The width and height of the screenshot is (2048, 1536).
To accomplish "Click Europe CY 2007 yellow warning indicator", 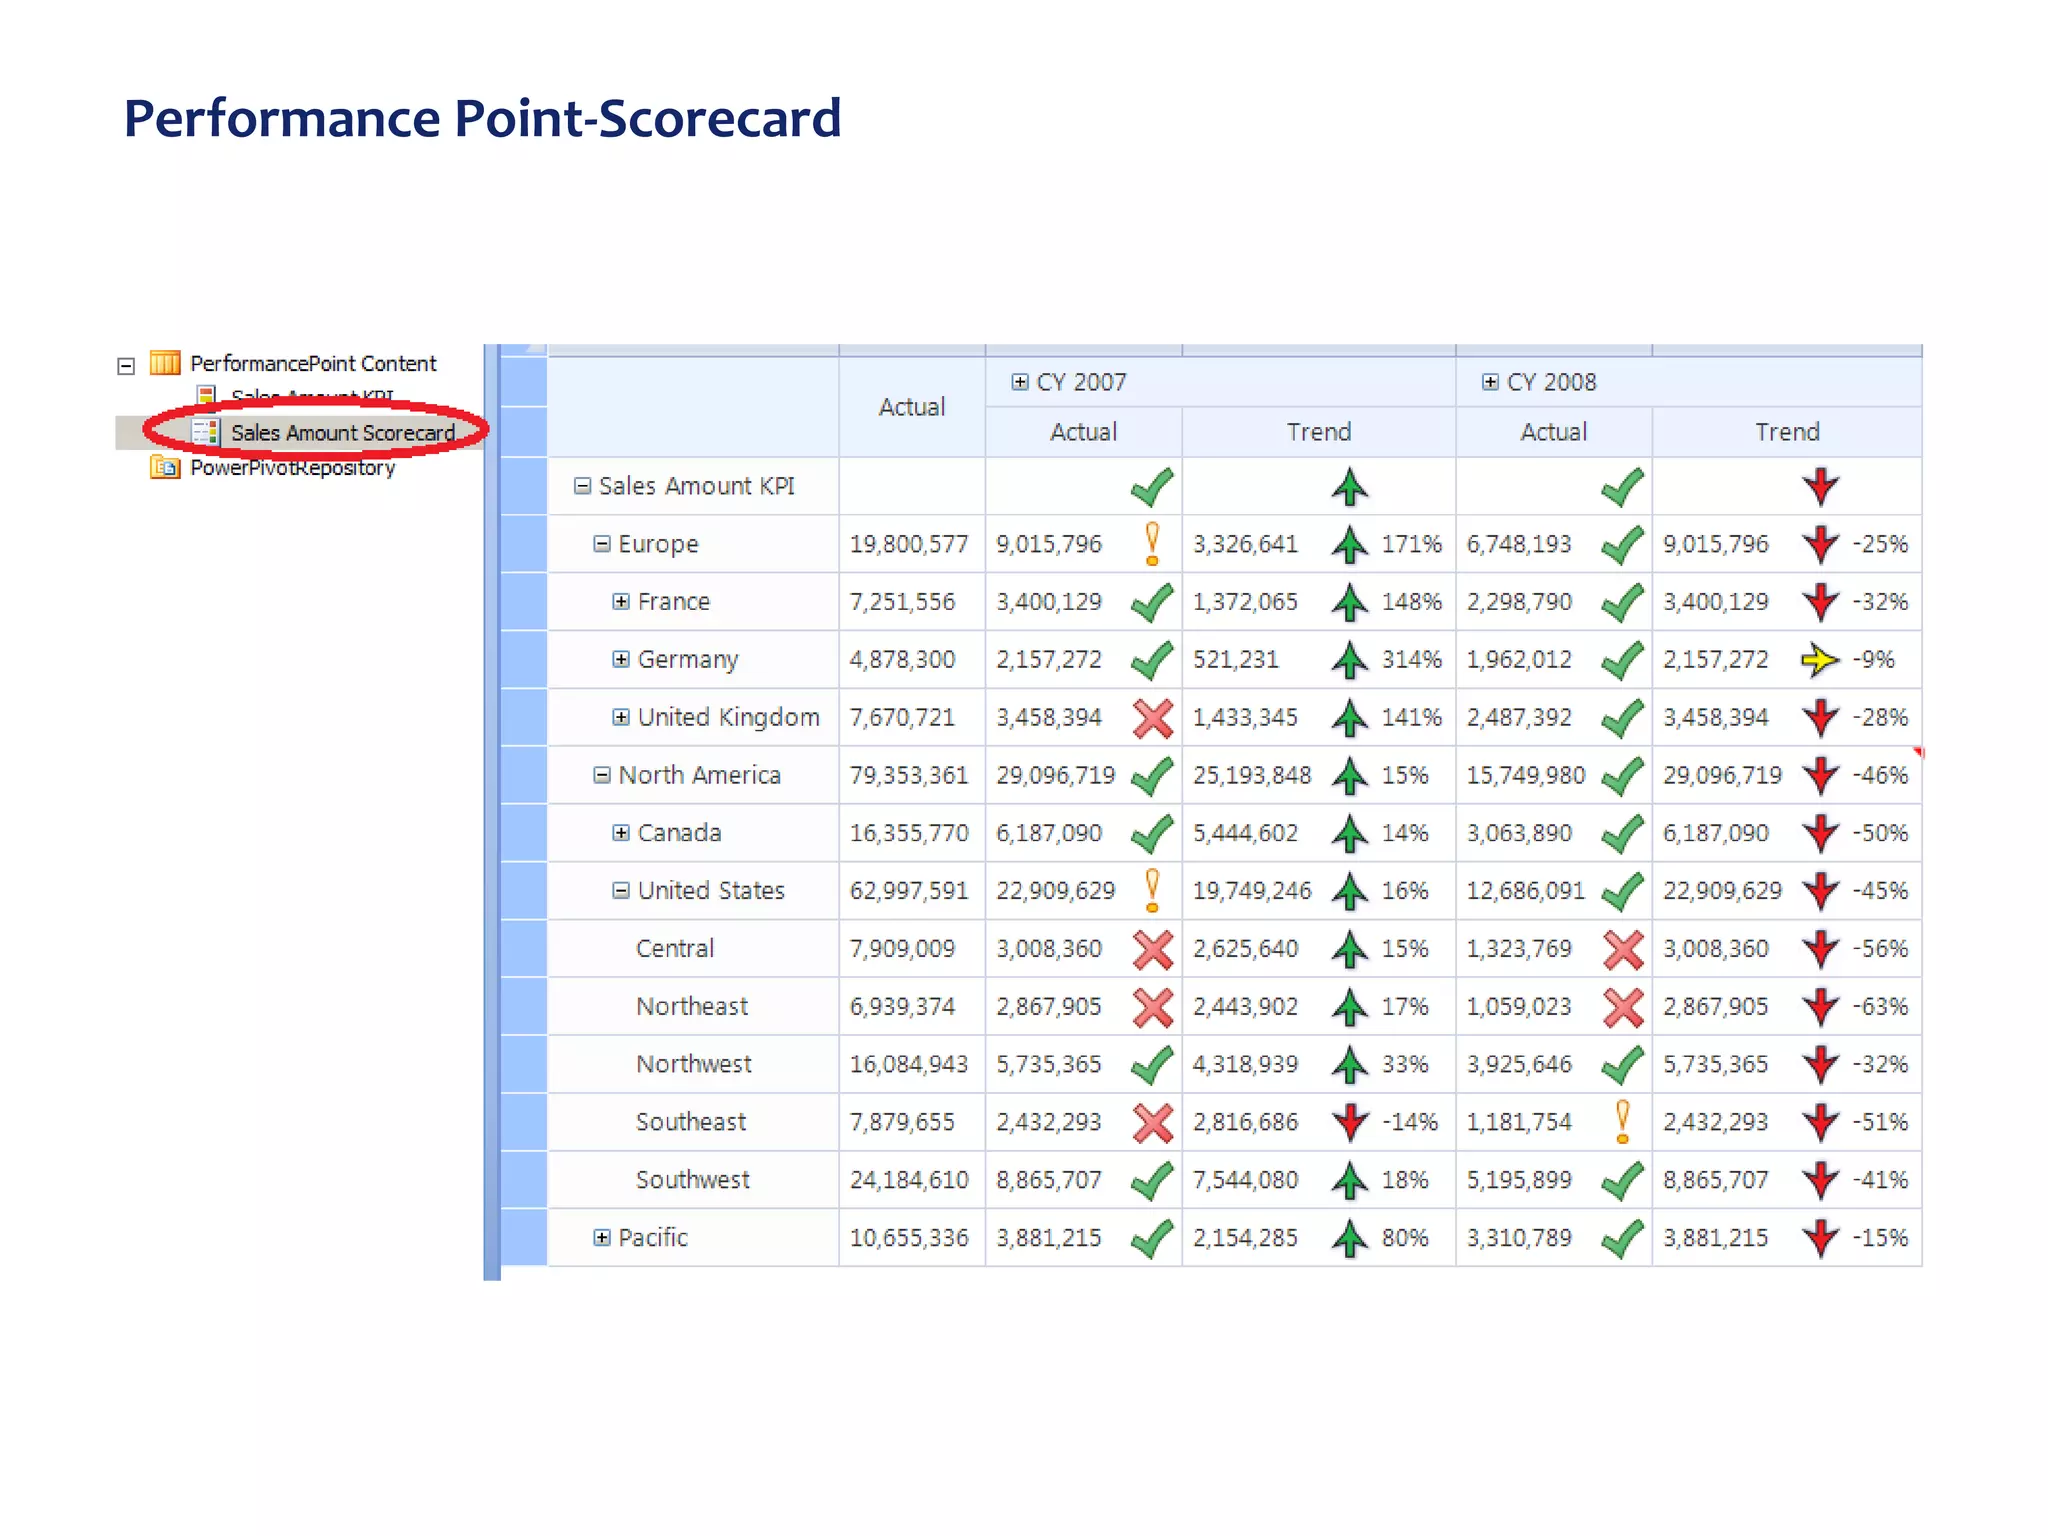I will coord(1152,544).
